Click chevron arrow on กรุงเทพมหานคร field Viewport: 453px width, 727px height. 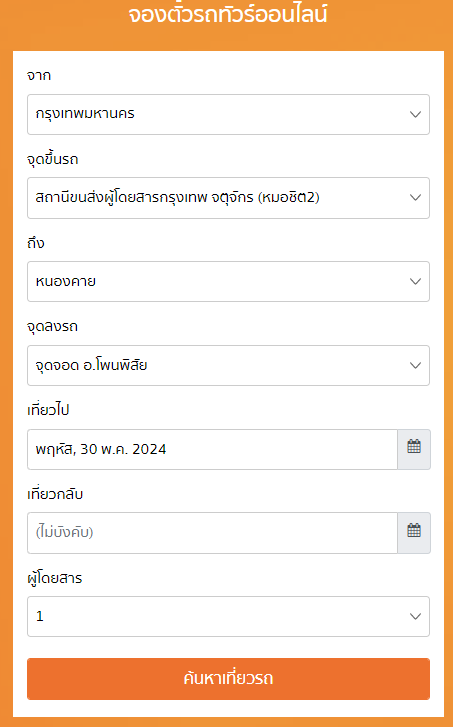[415, 114]
